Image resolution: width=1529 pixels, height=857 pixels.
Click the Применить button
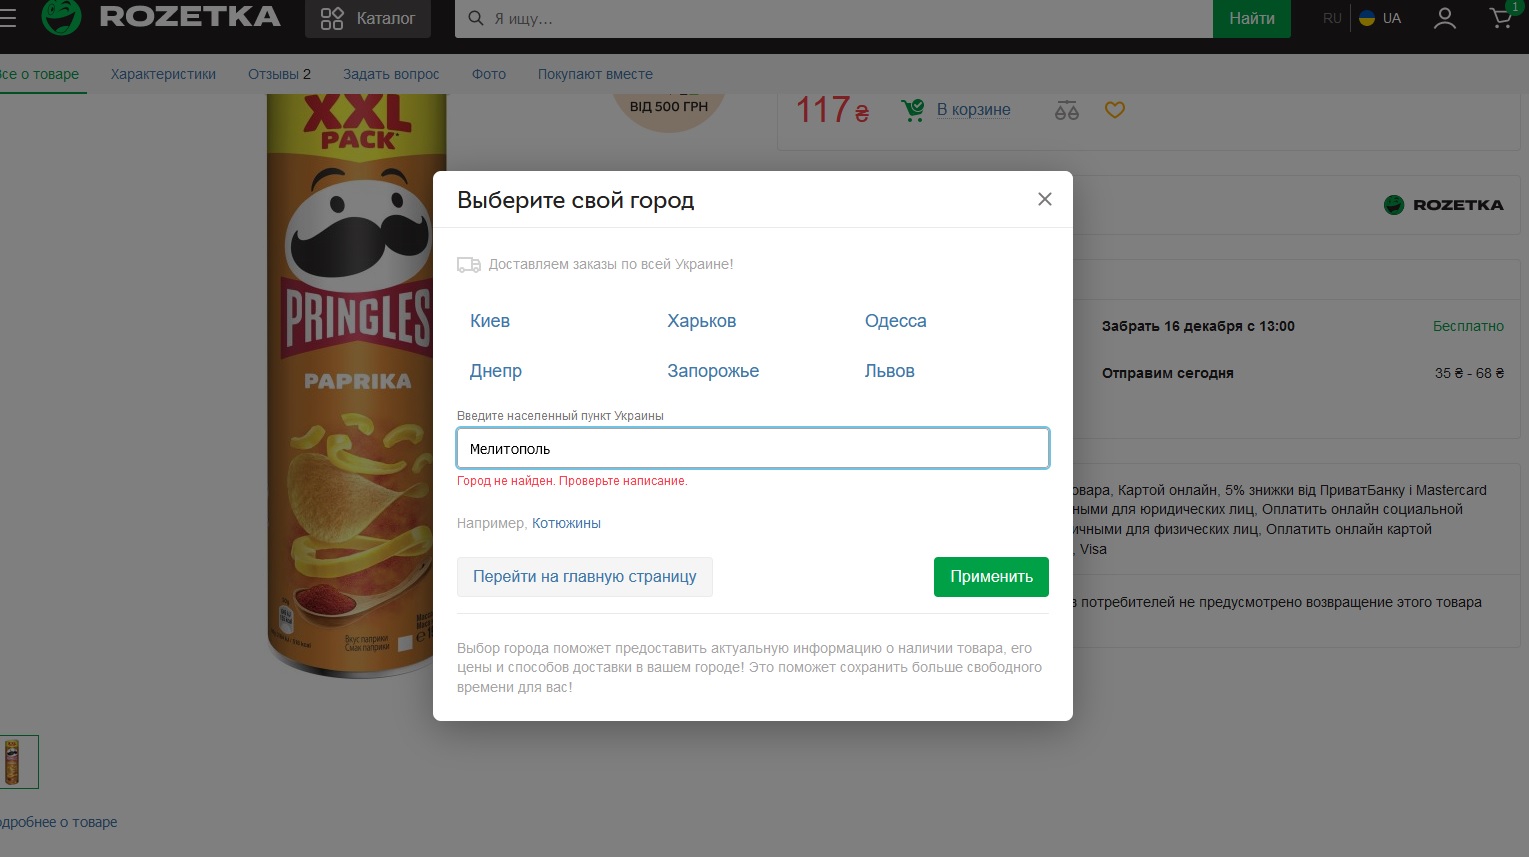(x=991, y=577)
